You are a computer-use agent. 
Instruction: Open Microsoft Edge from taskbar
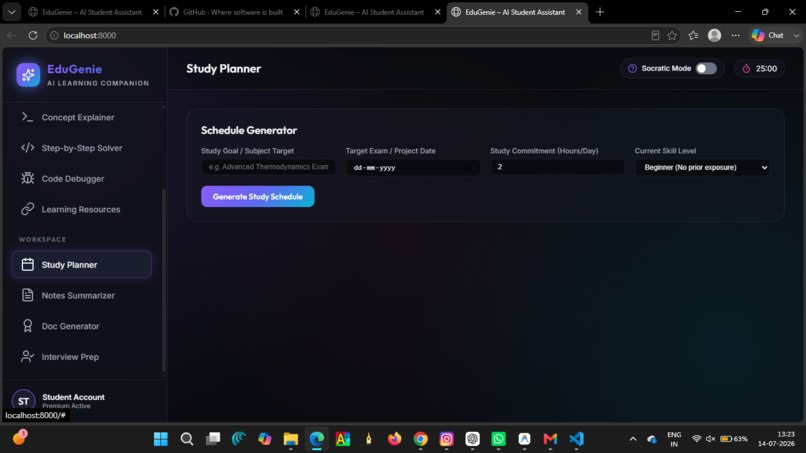(317, 439)
